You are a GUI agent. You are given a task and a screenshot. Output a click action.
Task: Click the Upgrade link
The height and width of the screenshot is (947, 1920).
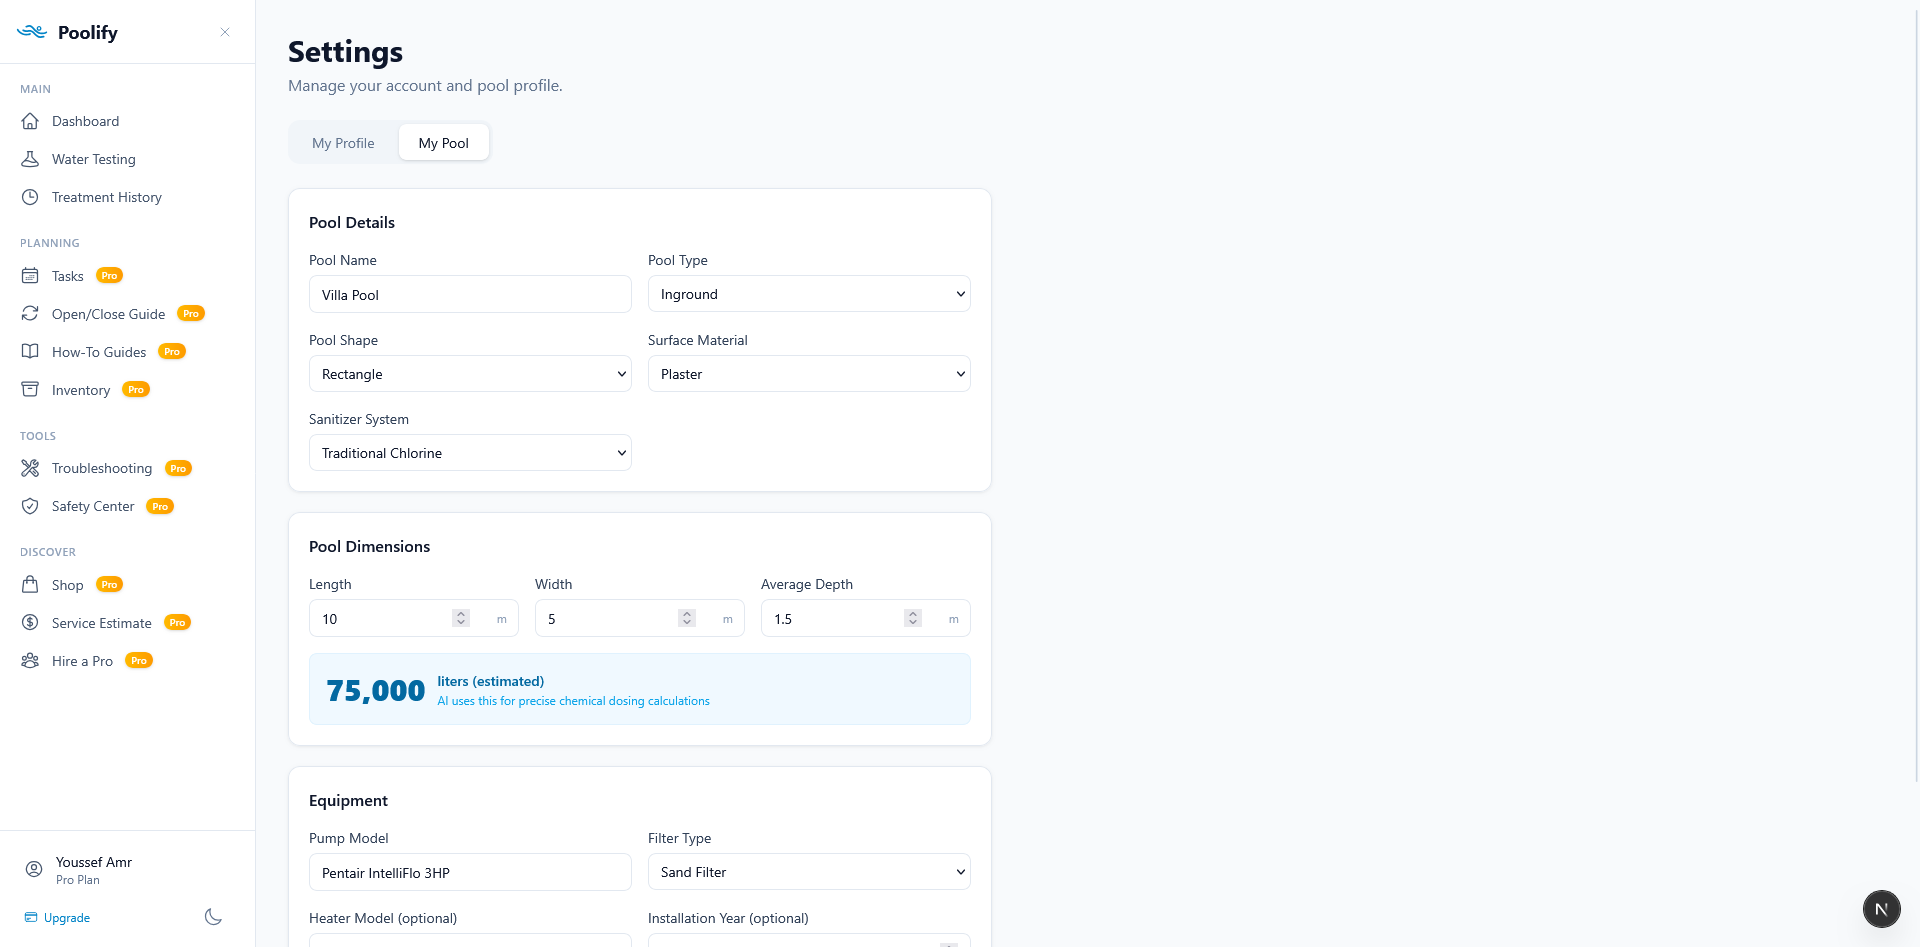click(67, 918)
